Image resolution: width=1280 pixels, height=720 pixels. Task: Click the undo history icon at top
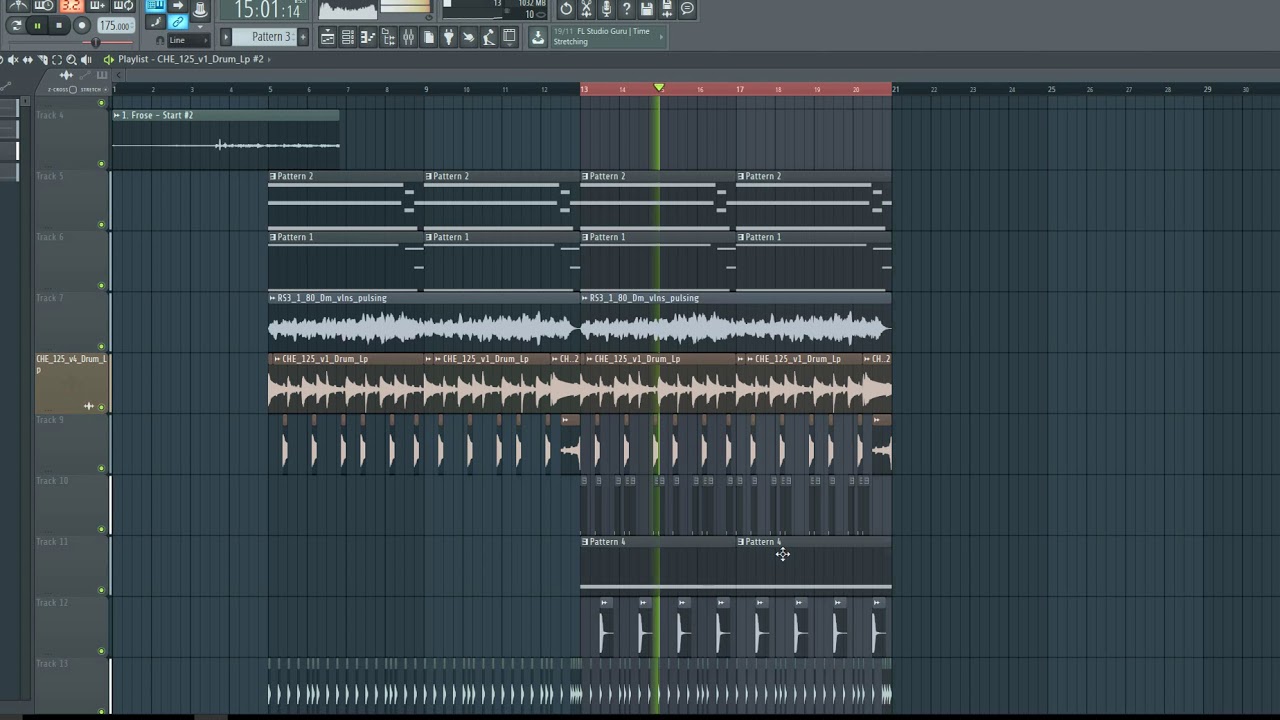566,9
